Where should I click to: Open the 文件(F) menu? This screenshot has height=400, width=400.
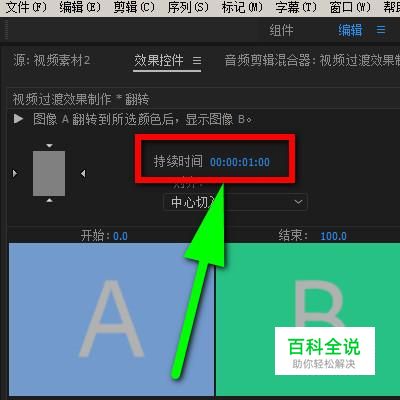27,7
